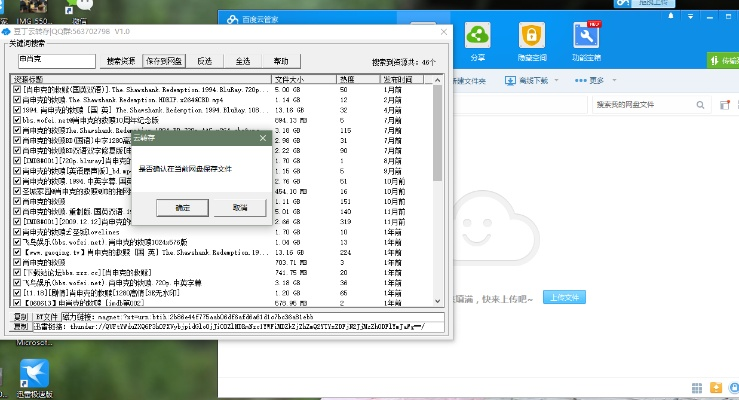Open the 功能宝箱 toolbox icon

click(x=586, y=38)
